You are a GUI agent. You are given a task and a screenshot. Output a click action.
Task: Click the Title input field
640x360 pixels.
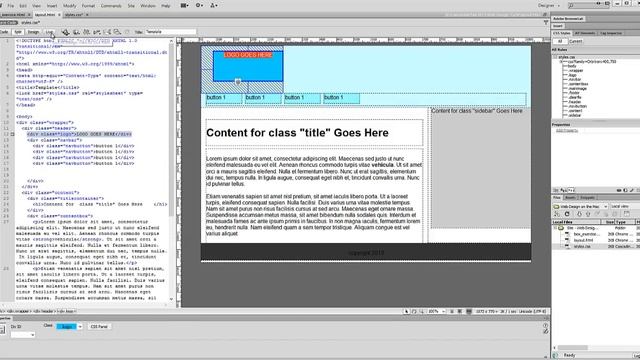[170, 32]
